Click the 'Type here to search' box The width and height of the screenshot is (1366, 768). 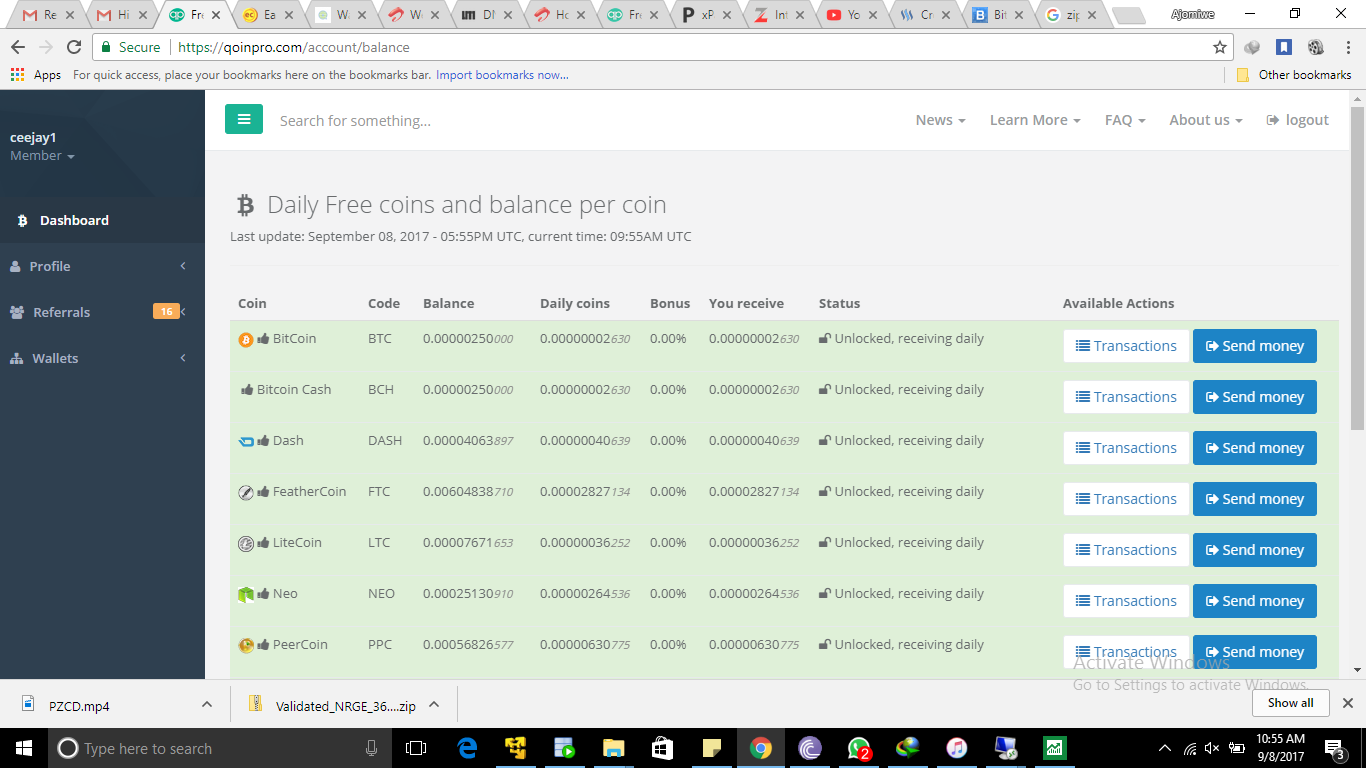click(219, 748)
